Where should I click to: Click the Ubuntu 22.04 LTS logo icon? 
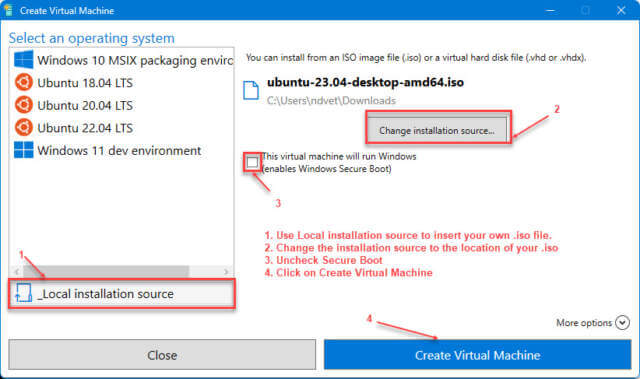(24, 127)
